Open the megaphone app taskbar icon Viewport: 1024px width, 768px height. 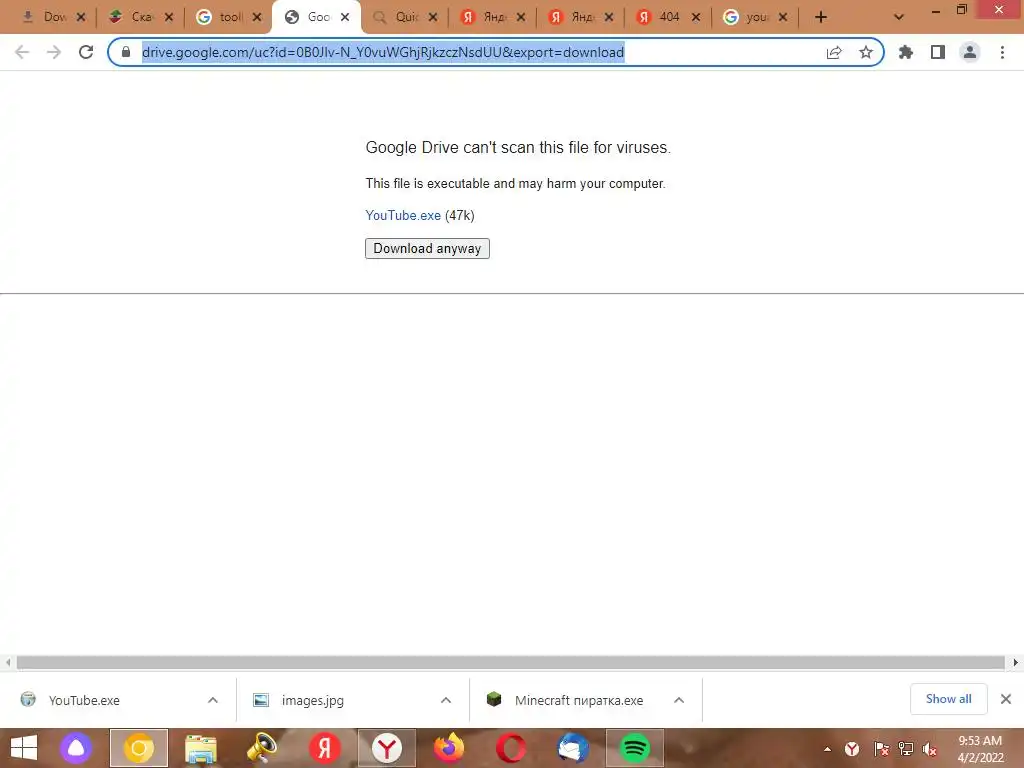[x=262, y=748]
